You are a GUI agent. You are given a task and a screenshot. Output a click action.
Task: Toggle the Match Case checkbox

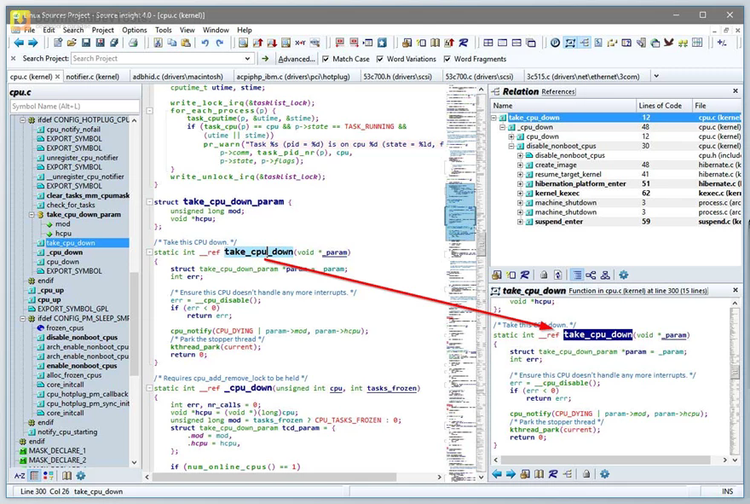click(x=326, y=59)
